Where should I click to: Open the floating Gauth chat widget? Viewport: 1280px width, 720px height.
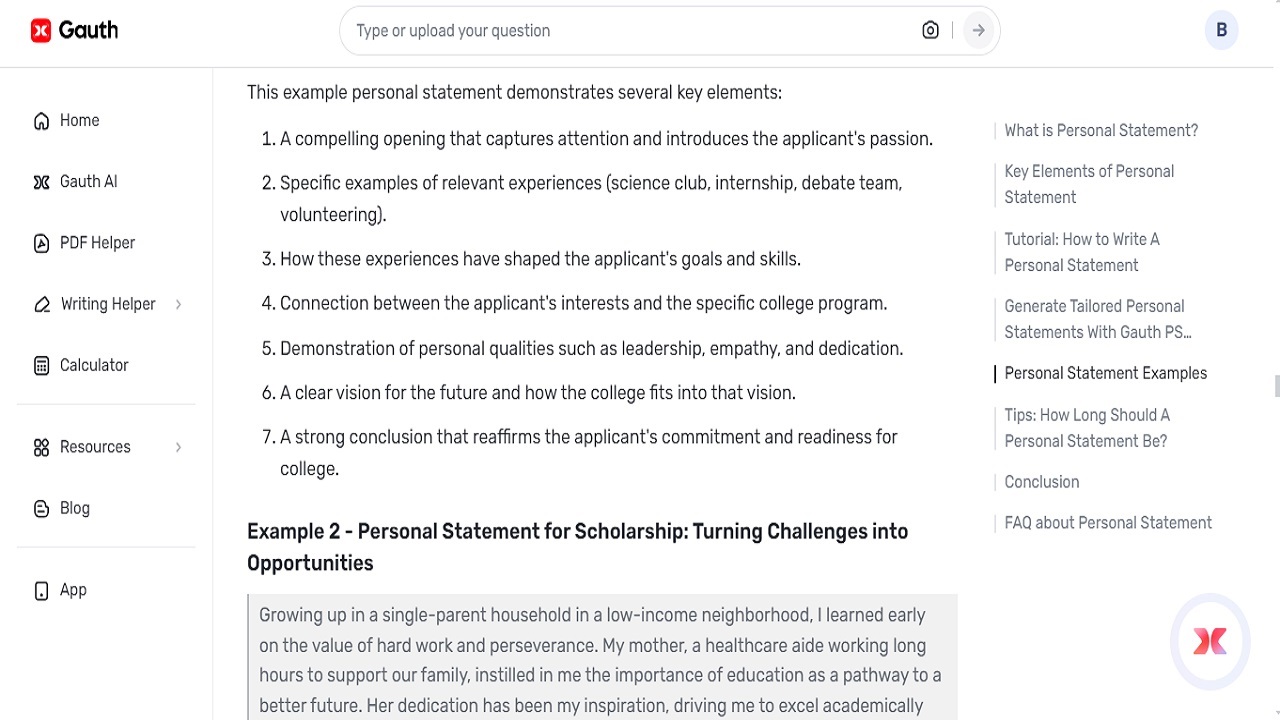[1210, 642]
